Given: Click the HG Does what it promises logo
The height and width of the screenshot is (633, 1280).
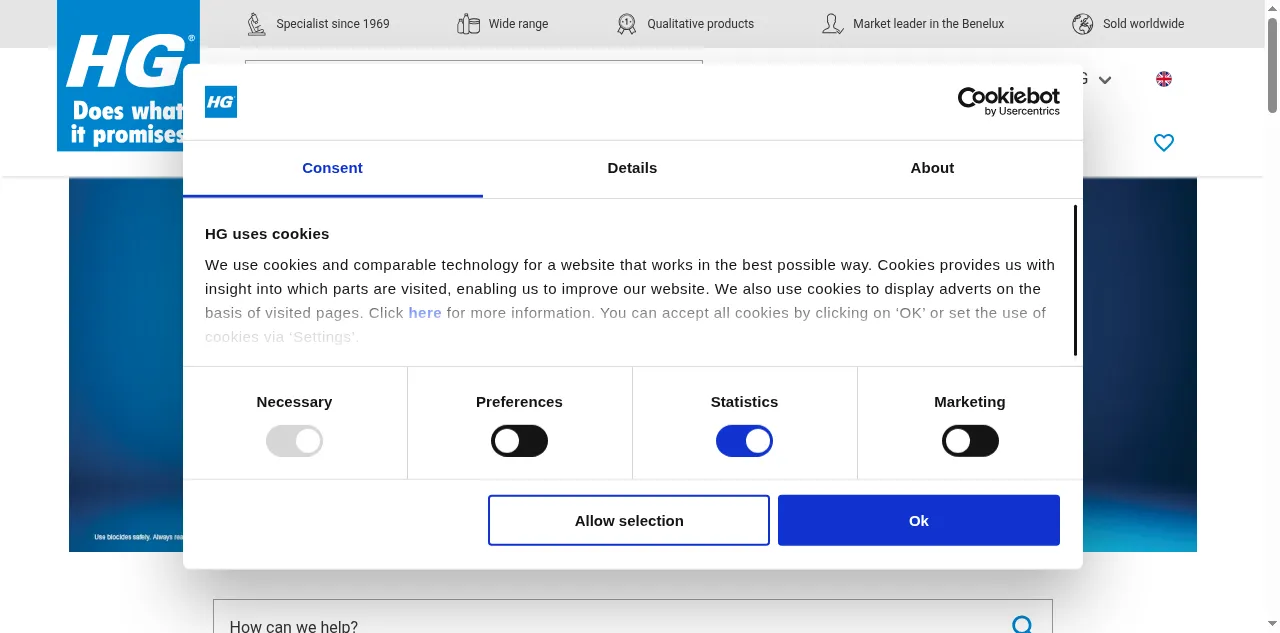Looking at the screenshot, I should 128,76.
